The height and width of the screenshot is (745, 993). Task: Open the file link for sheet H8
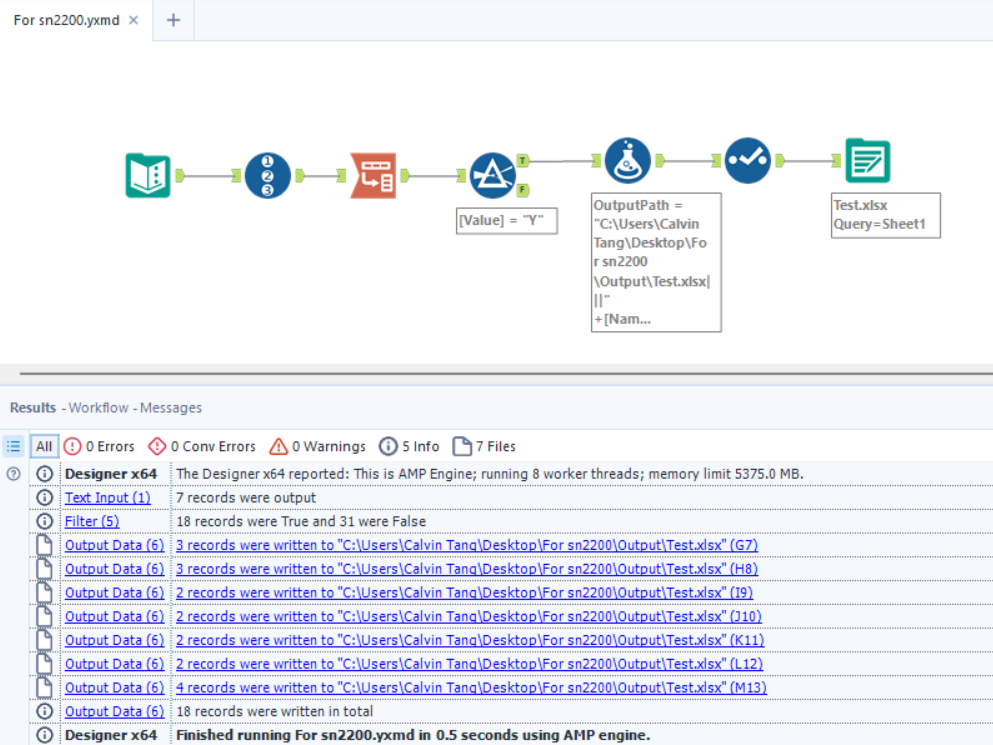click(467, 569)
